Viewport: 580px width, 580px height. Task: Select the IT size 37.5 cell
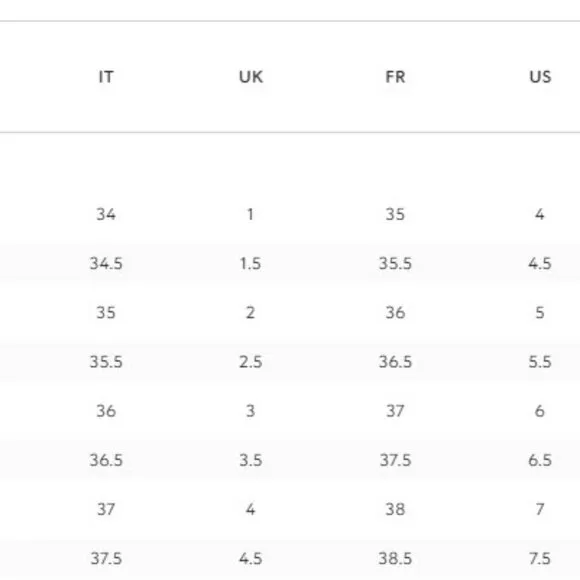(106, 559)
